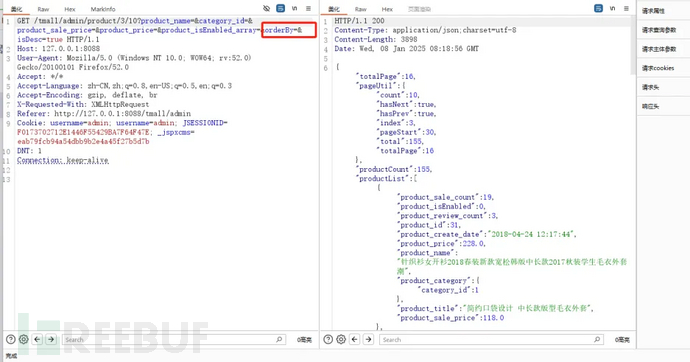Viewport: 690px width, 362px height.
Task: Click '"pageStart":30' in response JSON
Action: tap(407, 132)
